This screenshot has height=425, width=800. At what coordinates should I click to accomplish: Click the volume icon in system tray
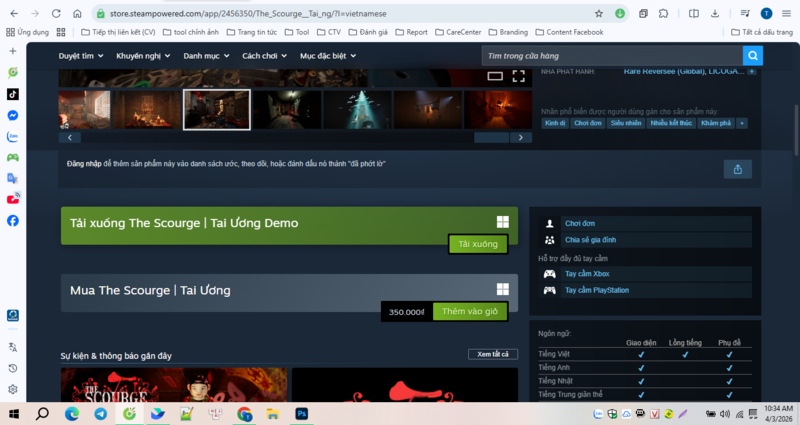coord(724,414)
